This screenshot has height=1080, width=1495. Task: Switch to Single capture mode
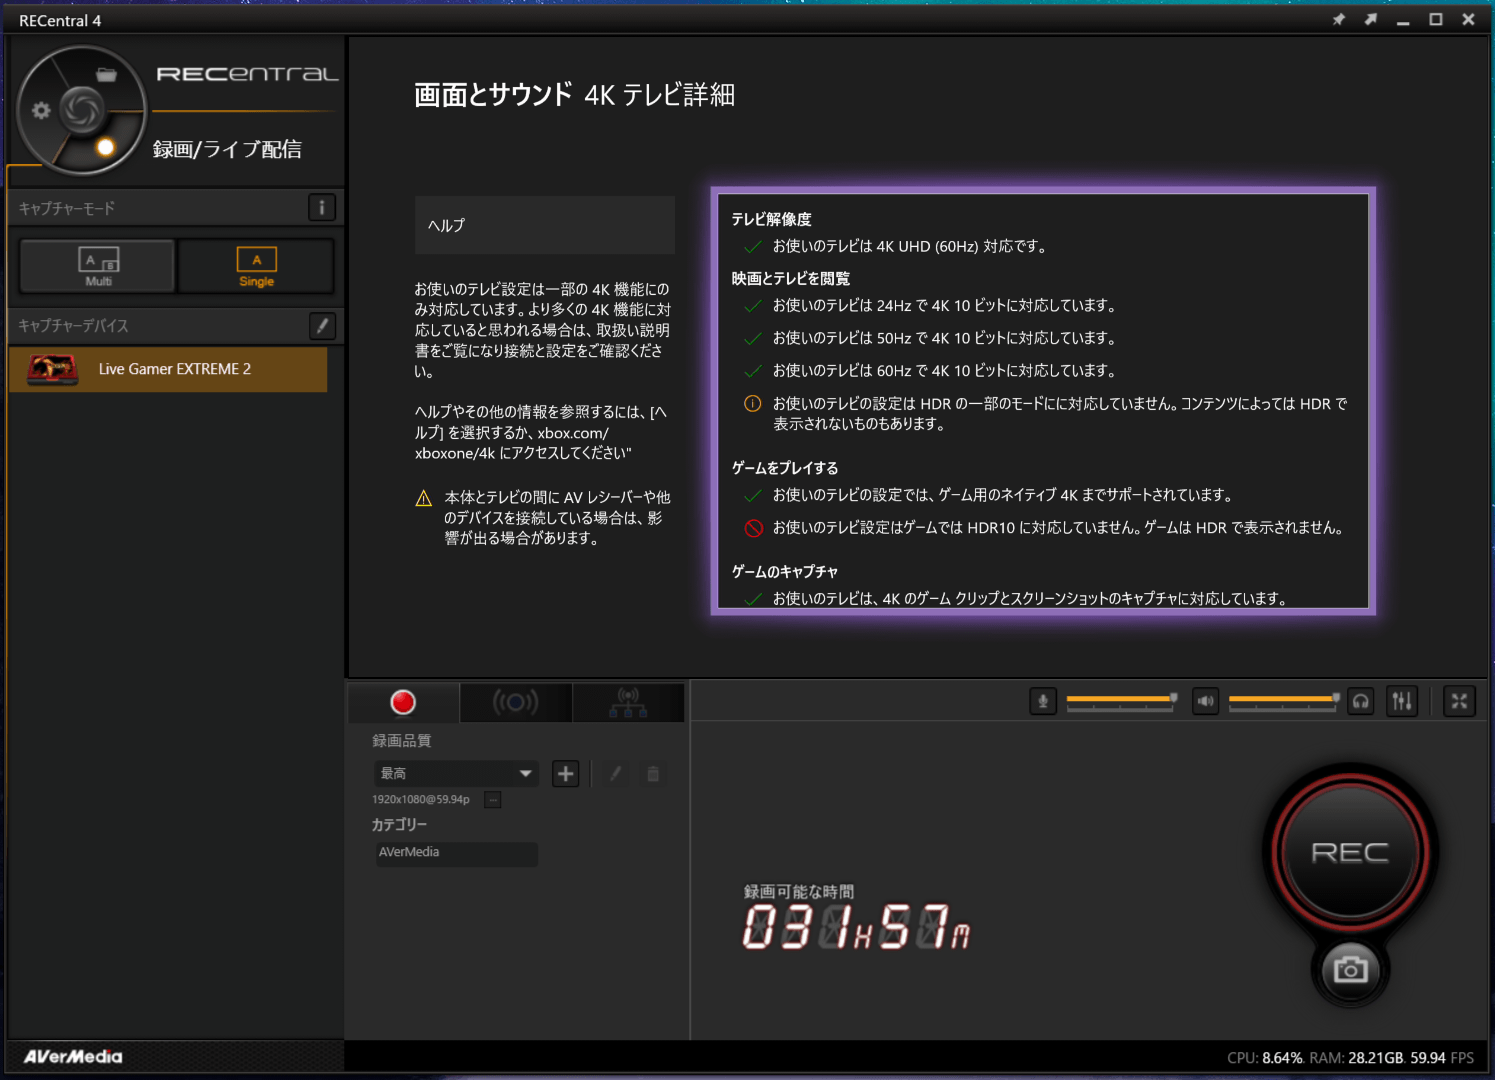point(256,266)
